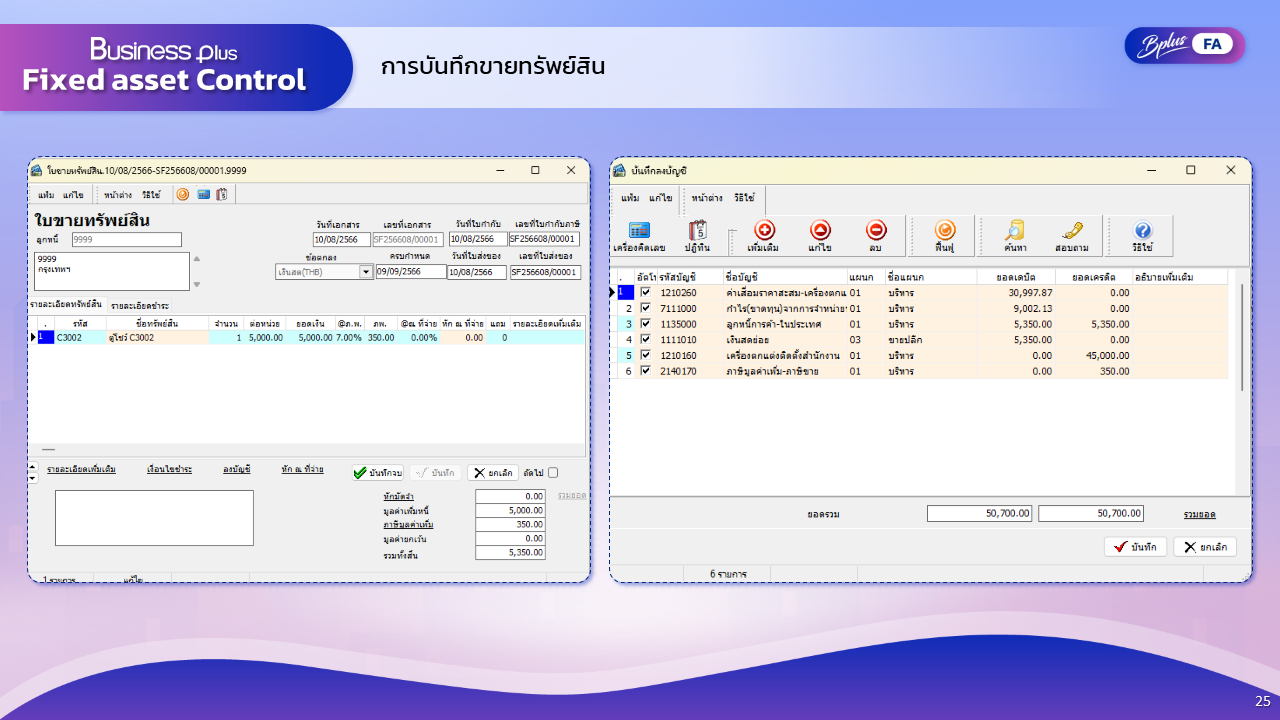Toggle checkbox for account 1111010 row
This screenshot has height=720, width=1280.
(645, 340)
